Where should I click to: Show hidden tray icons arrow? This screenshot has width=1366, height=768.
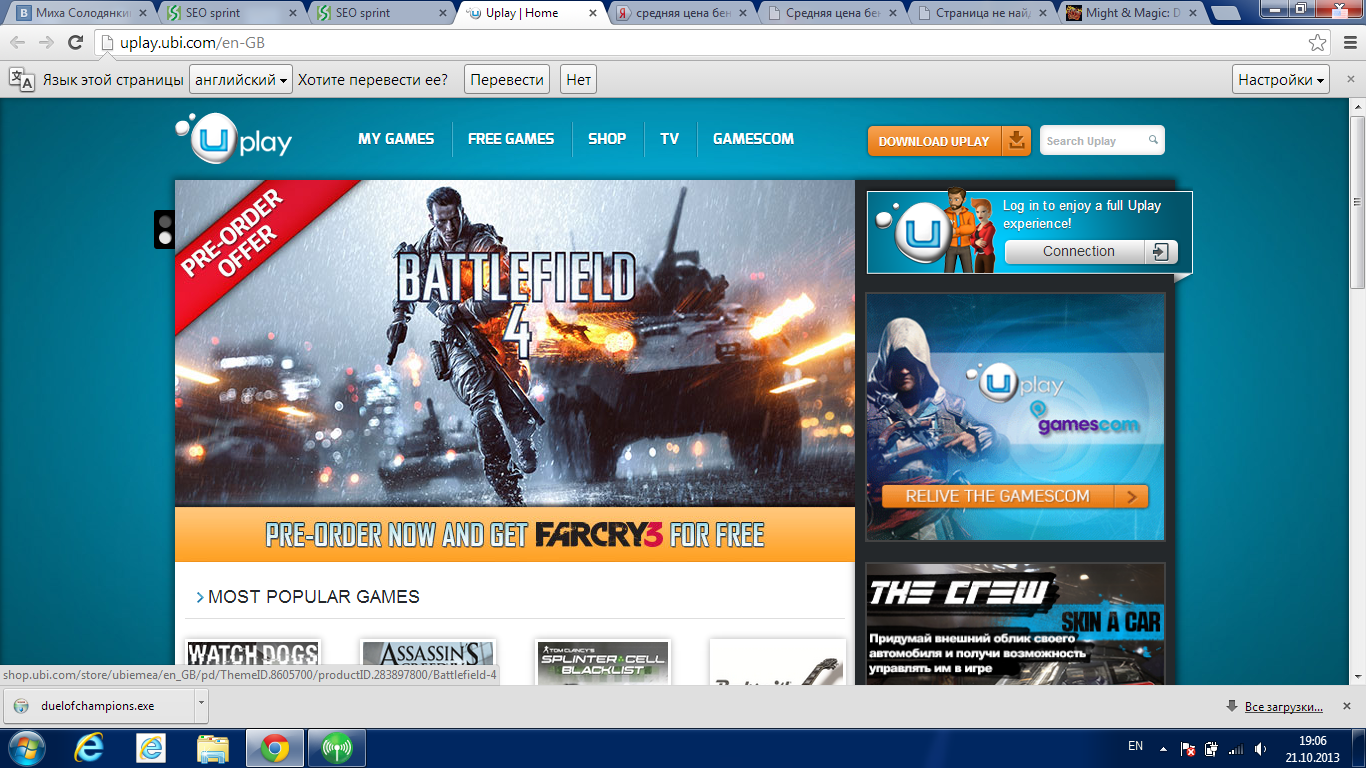click(x=1163, y=748)
